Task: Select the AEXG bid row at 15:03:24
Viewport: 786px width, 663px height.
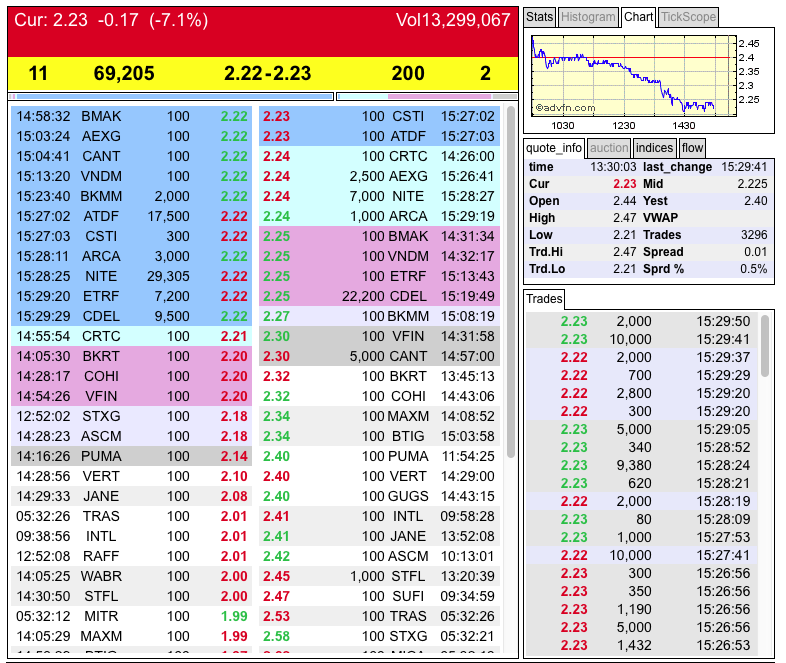Action: coord(131,136)
